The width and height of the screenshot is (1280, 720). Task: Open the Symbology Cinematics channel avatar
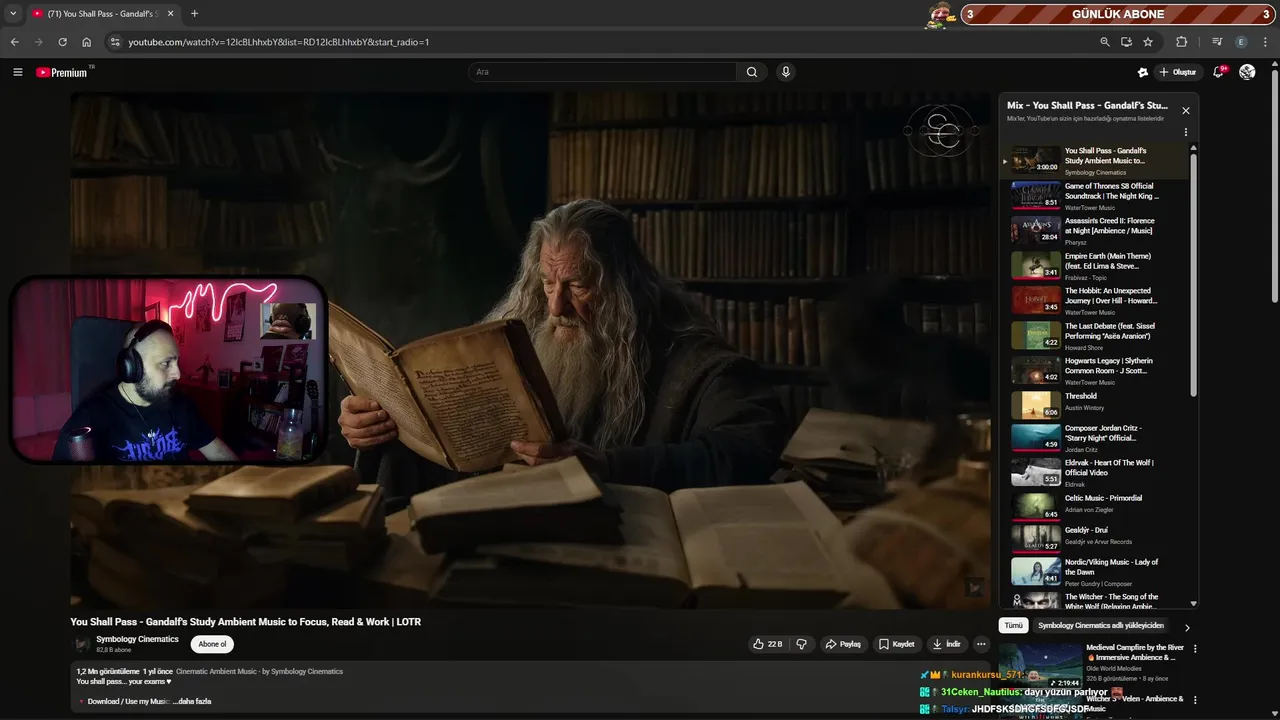coord(81,645)
